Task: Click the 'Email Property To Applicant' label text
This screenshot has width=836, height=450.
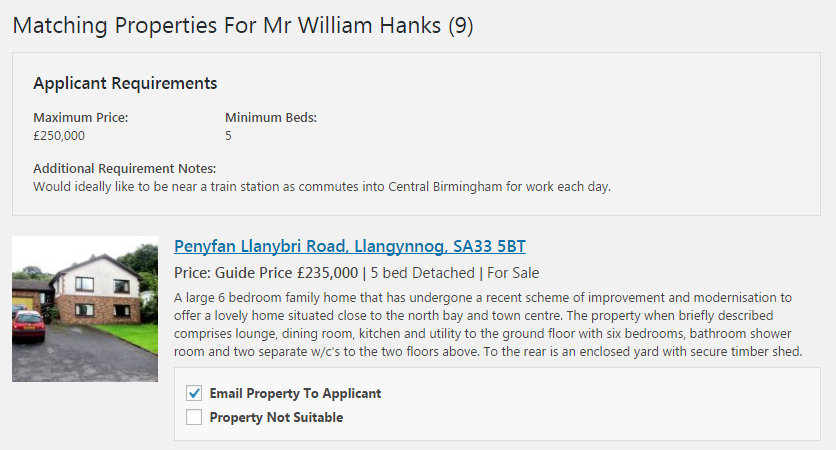Action: [x=295, y=393]
